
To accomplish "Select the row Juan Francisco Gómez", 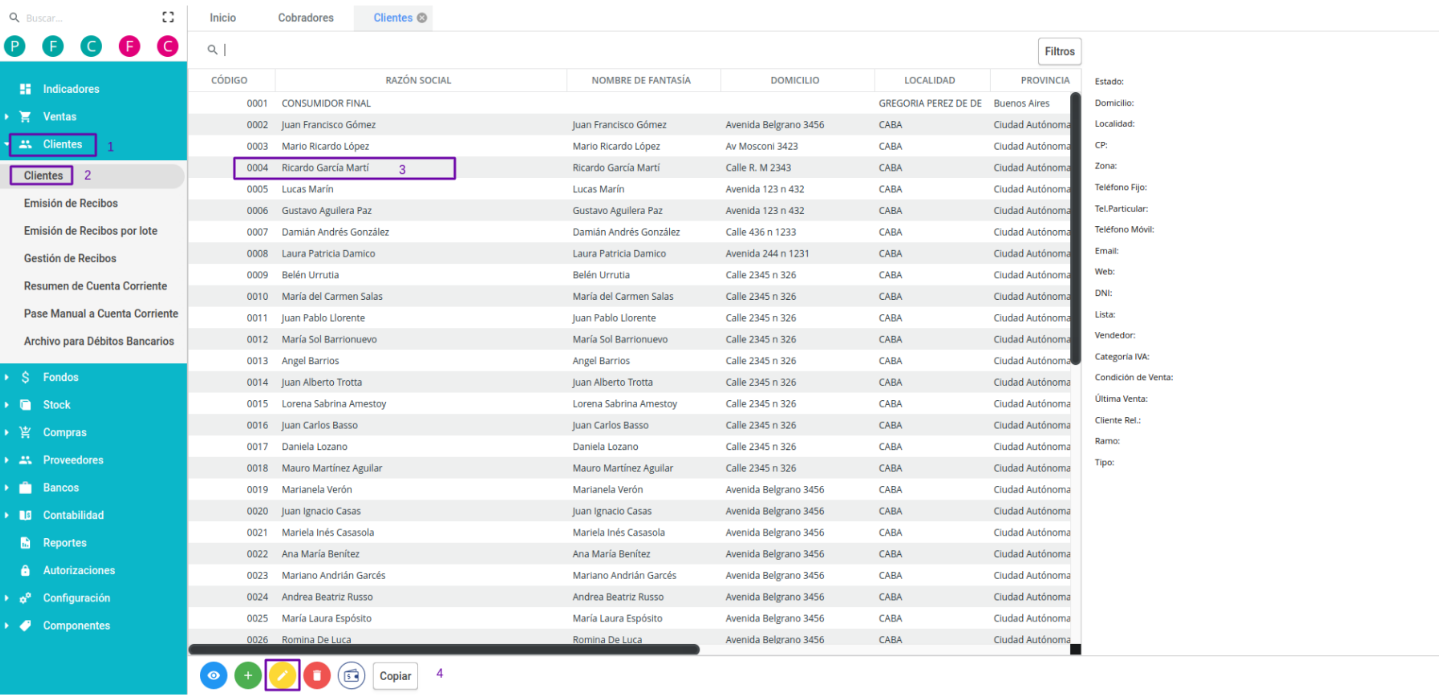I will point(629,125).
